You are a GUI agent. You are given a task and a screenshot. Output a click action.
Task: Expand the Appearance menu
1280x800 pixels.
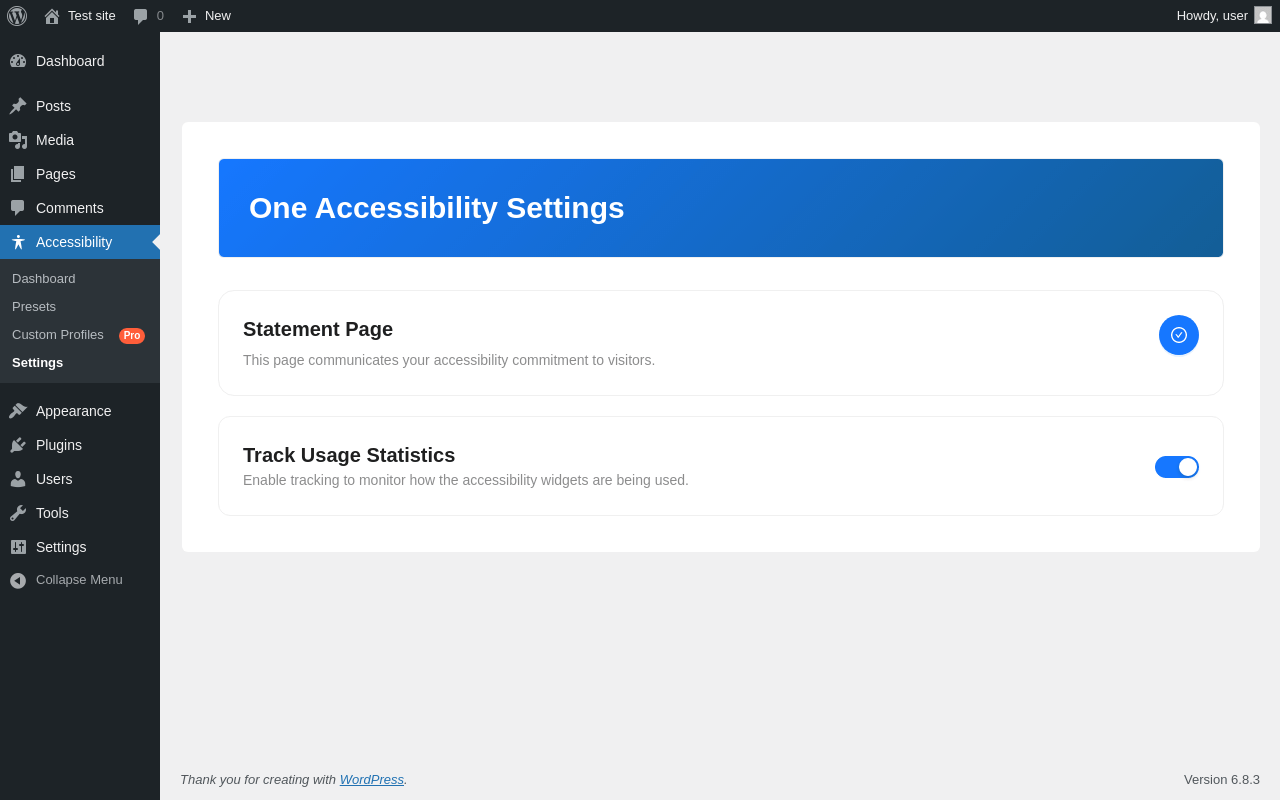[80, 411]
